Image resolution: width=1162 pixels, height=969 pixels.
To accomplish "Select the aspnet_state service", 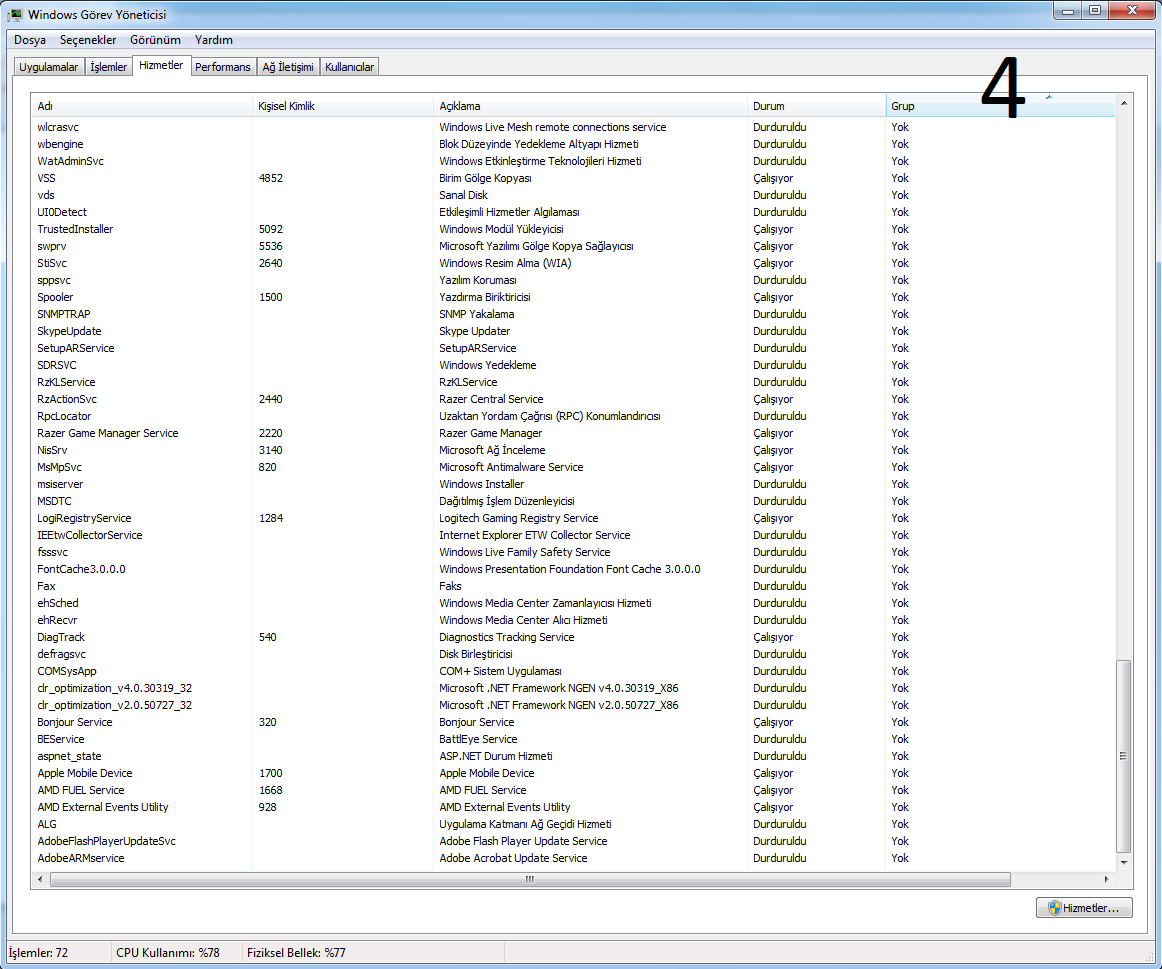I will coord(70,757).
